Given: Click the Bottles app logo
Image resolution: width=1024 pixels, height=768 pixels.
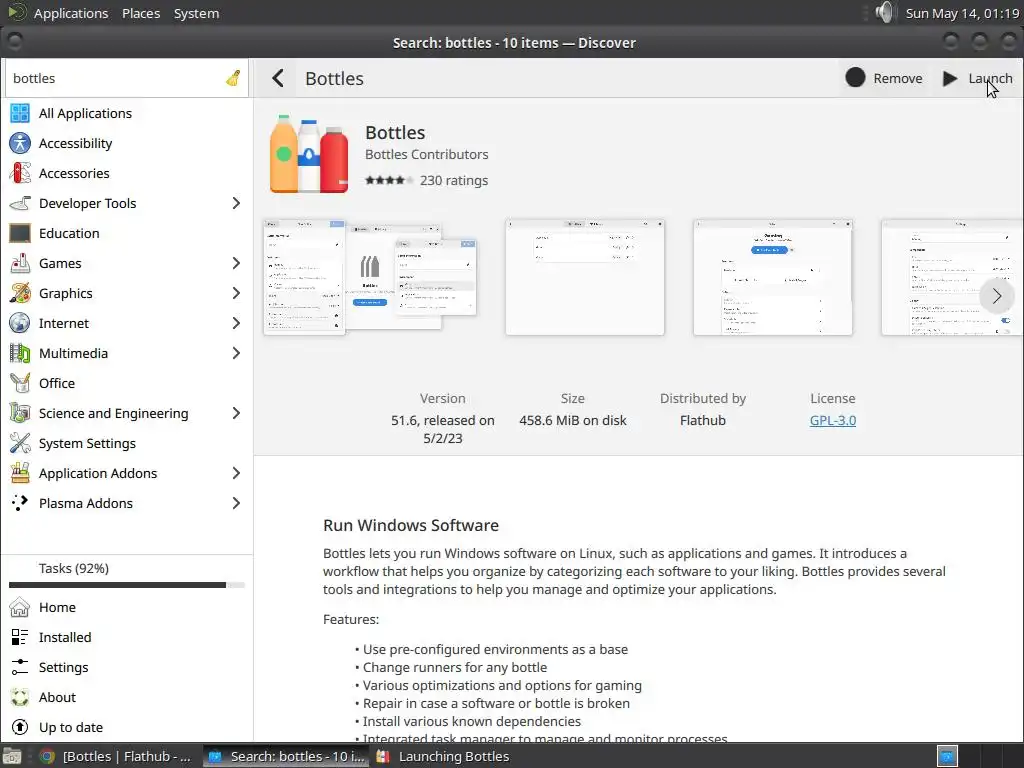Looking at the screenshot, I should pyautogui.click(x=309, y=154).
